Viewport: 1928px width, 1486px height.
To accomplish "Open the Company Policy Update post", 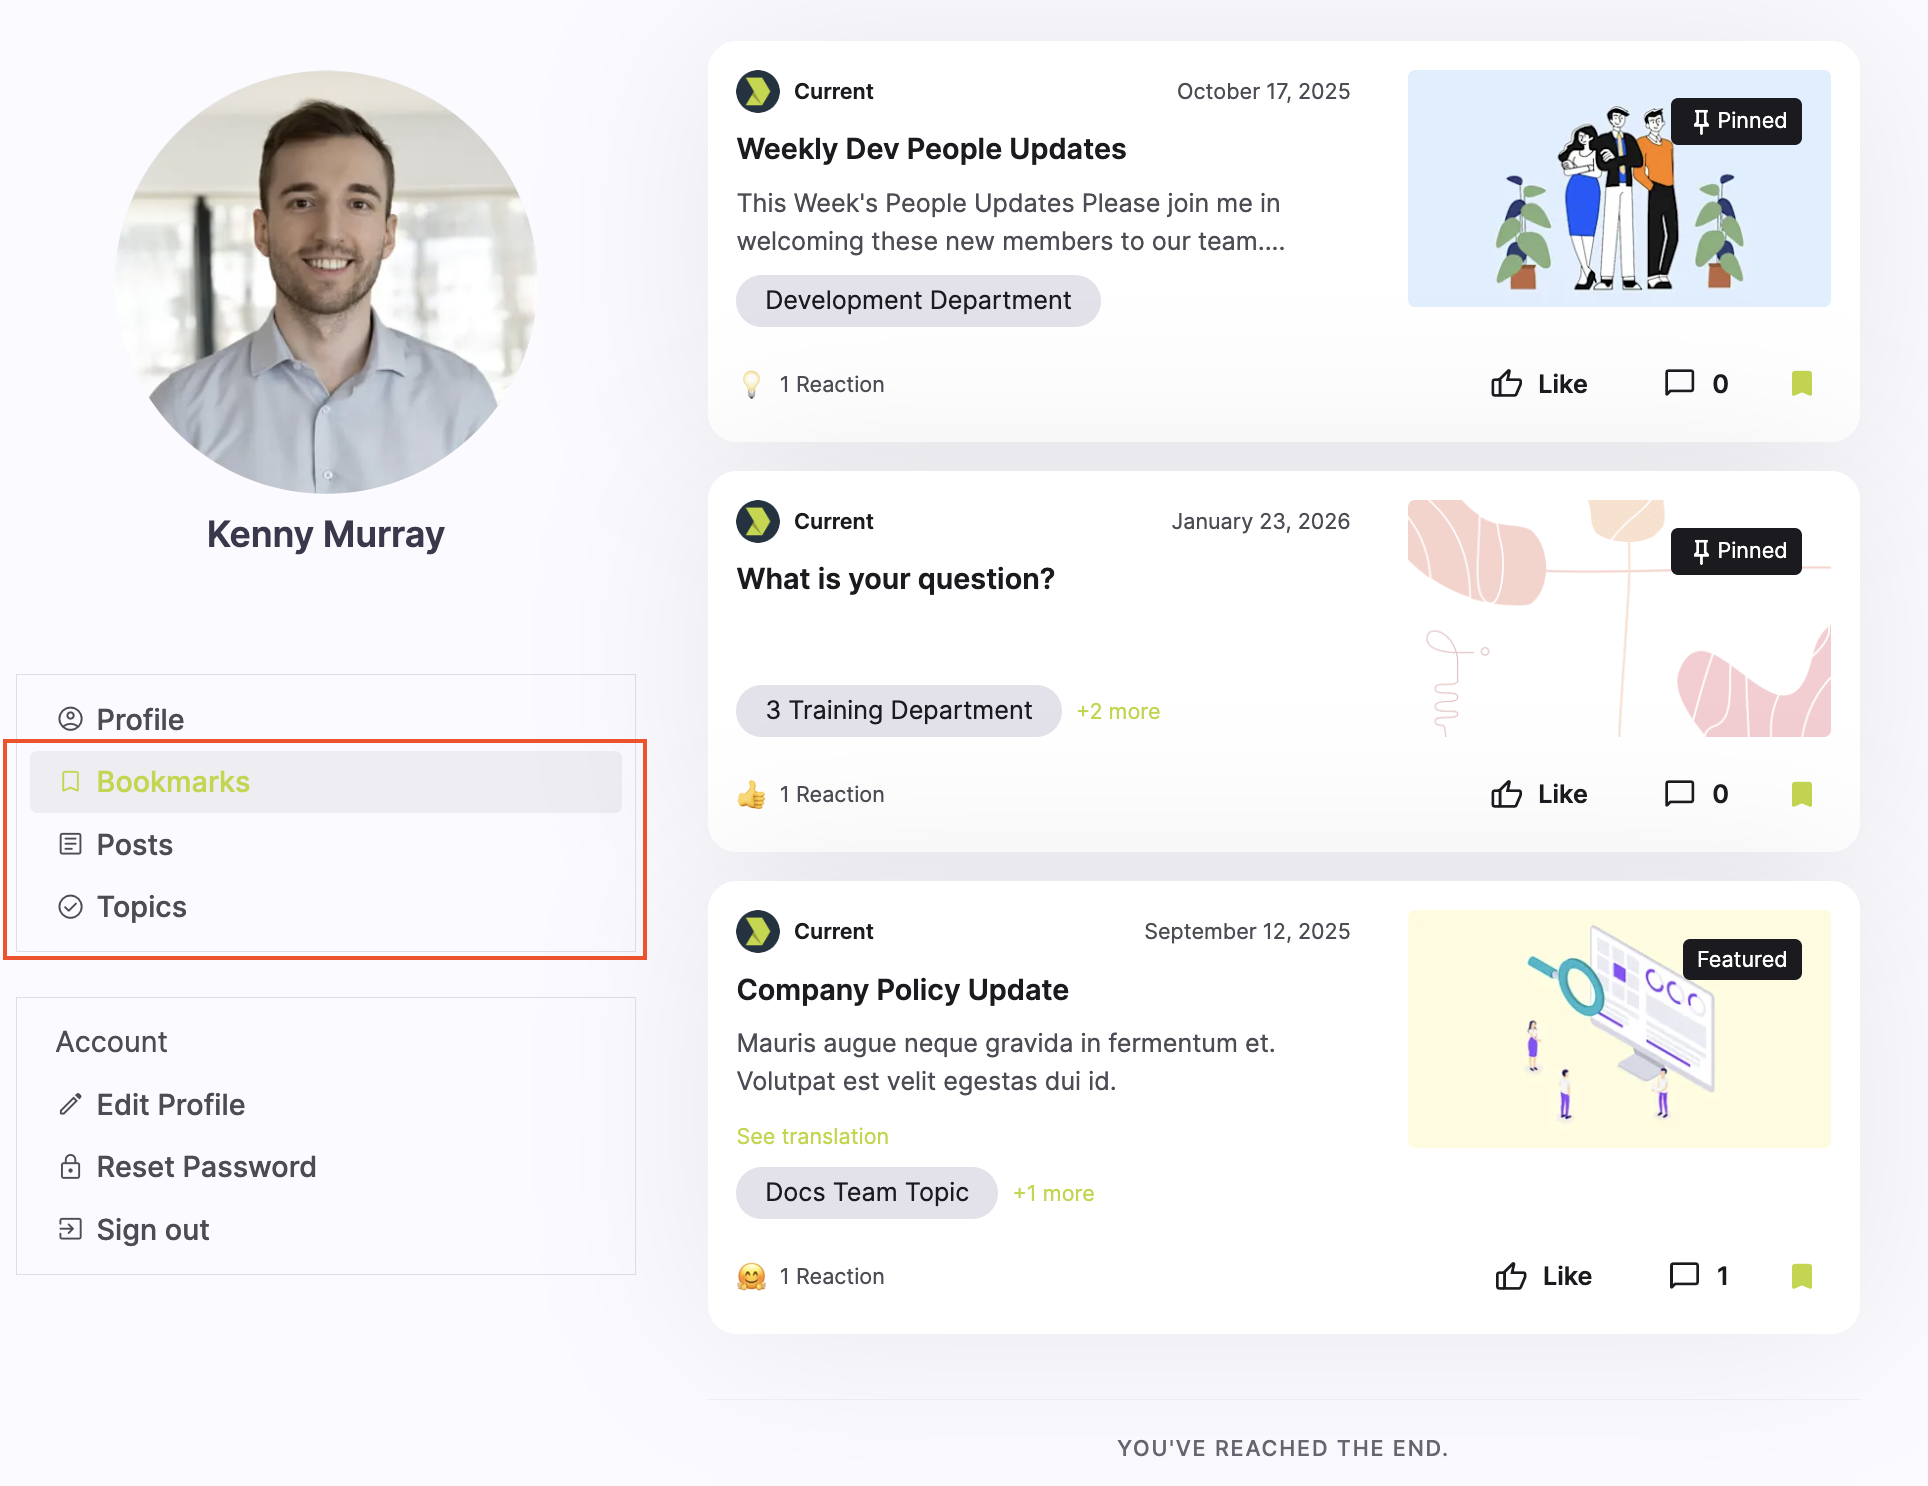I will [x=902, y=990].
